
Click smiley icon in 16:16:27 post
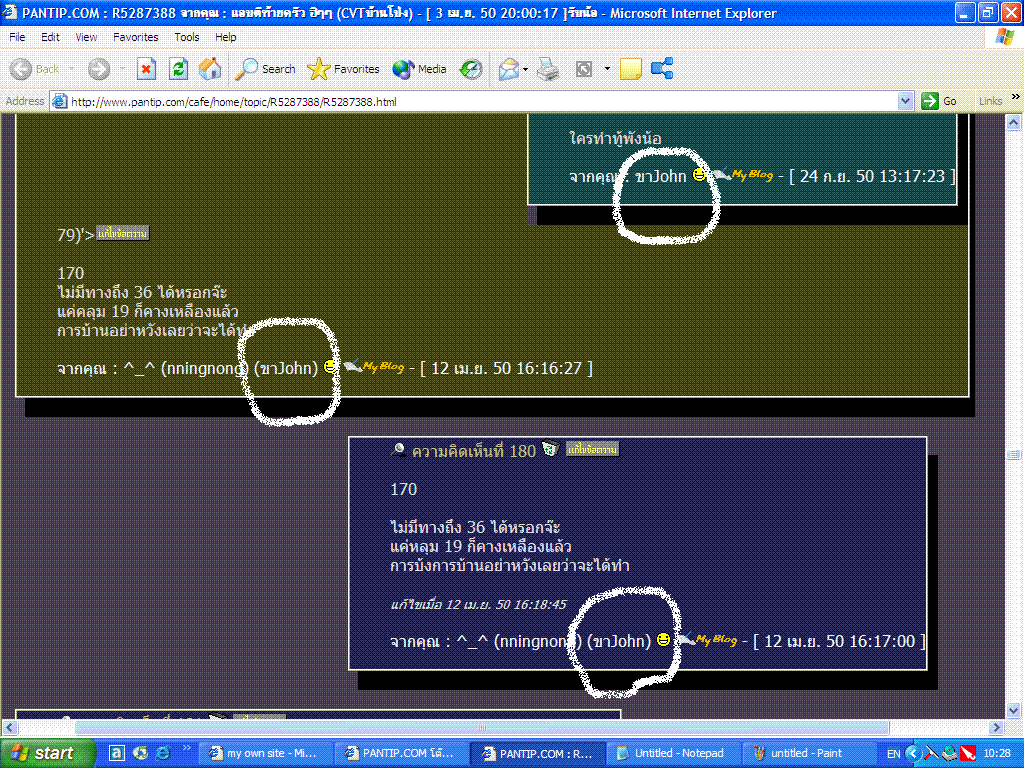coord(331,366)
